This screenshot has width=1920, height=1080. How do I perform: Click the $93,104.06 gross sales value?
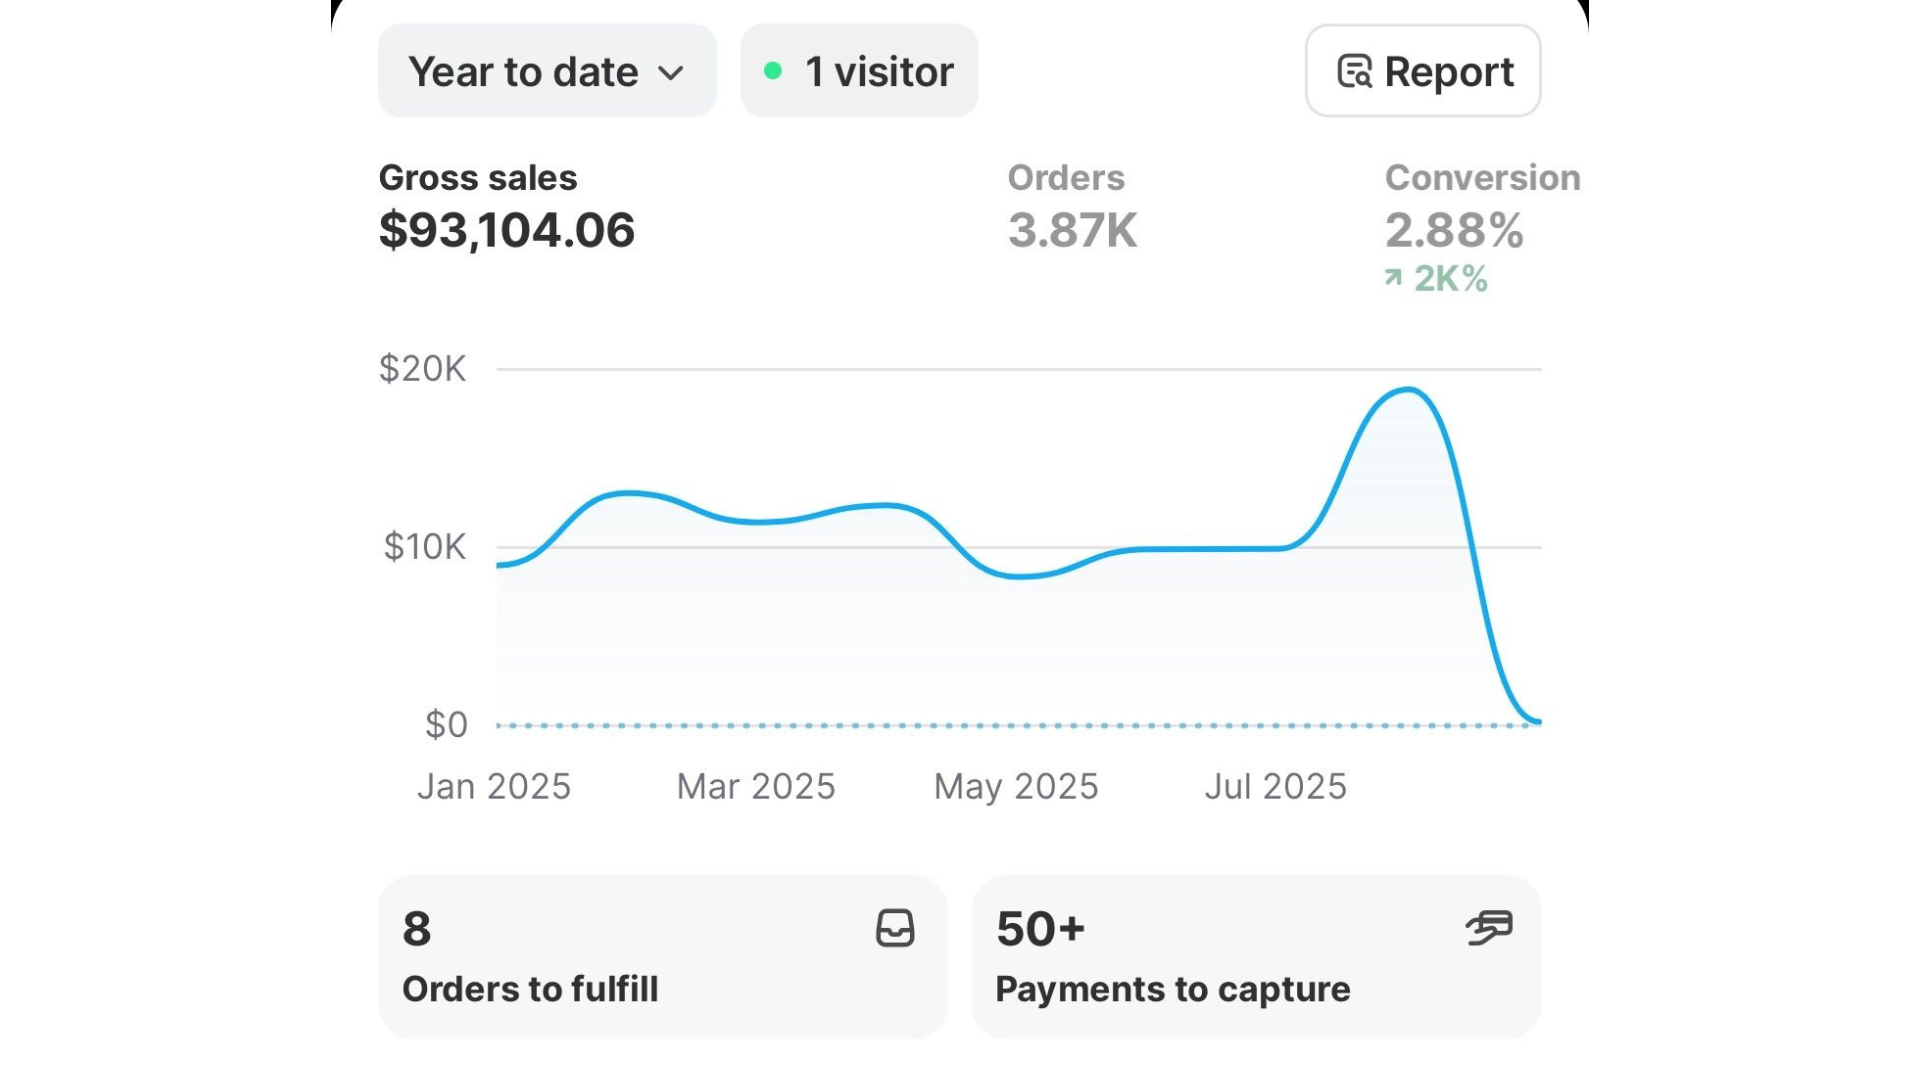(506, 231)
